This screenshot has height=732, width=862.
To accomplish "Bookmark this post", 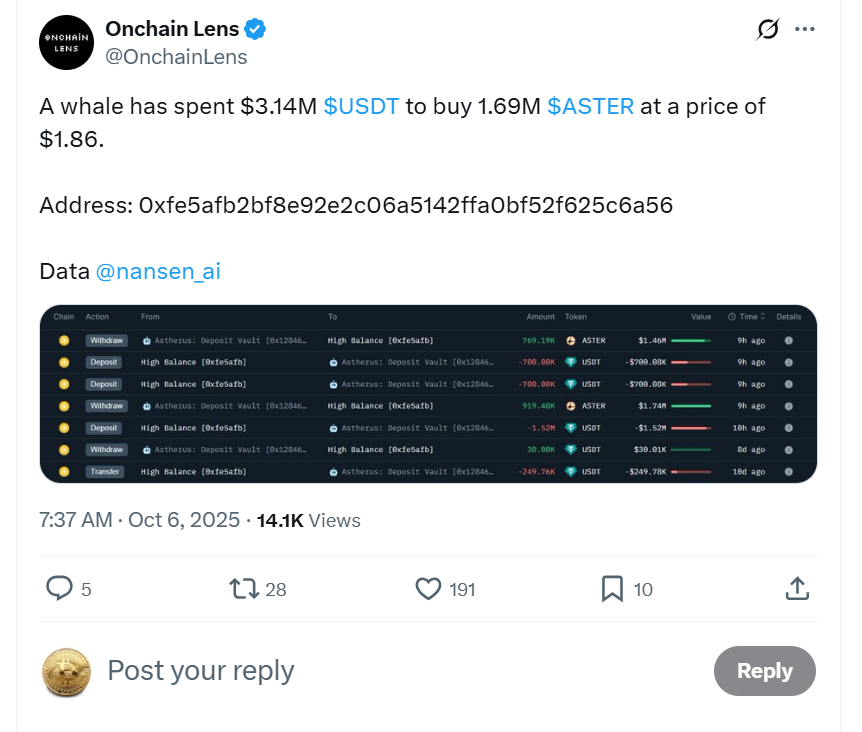I will point(612,588).
